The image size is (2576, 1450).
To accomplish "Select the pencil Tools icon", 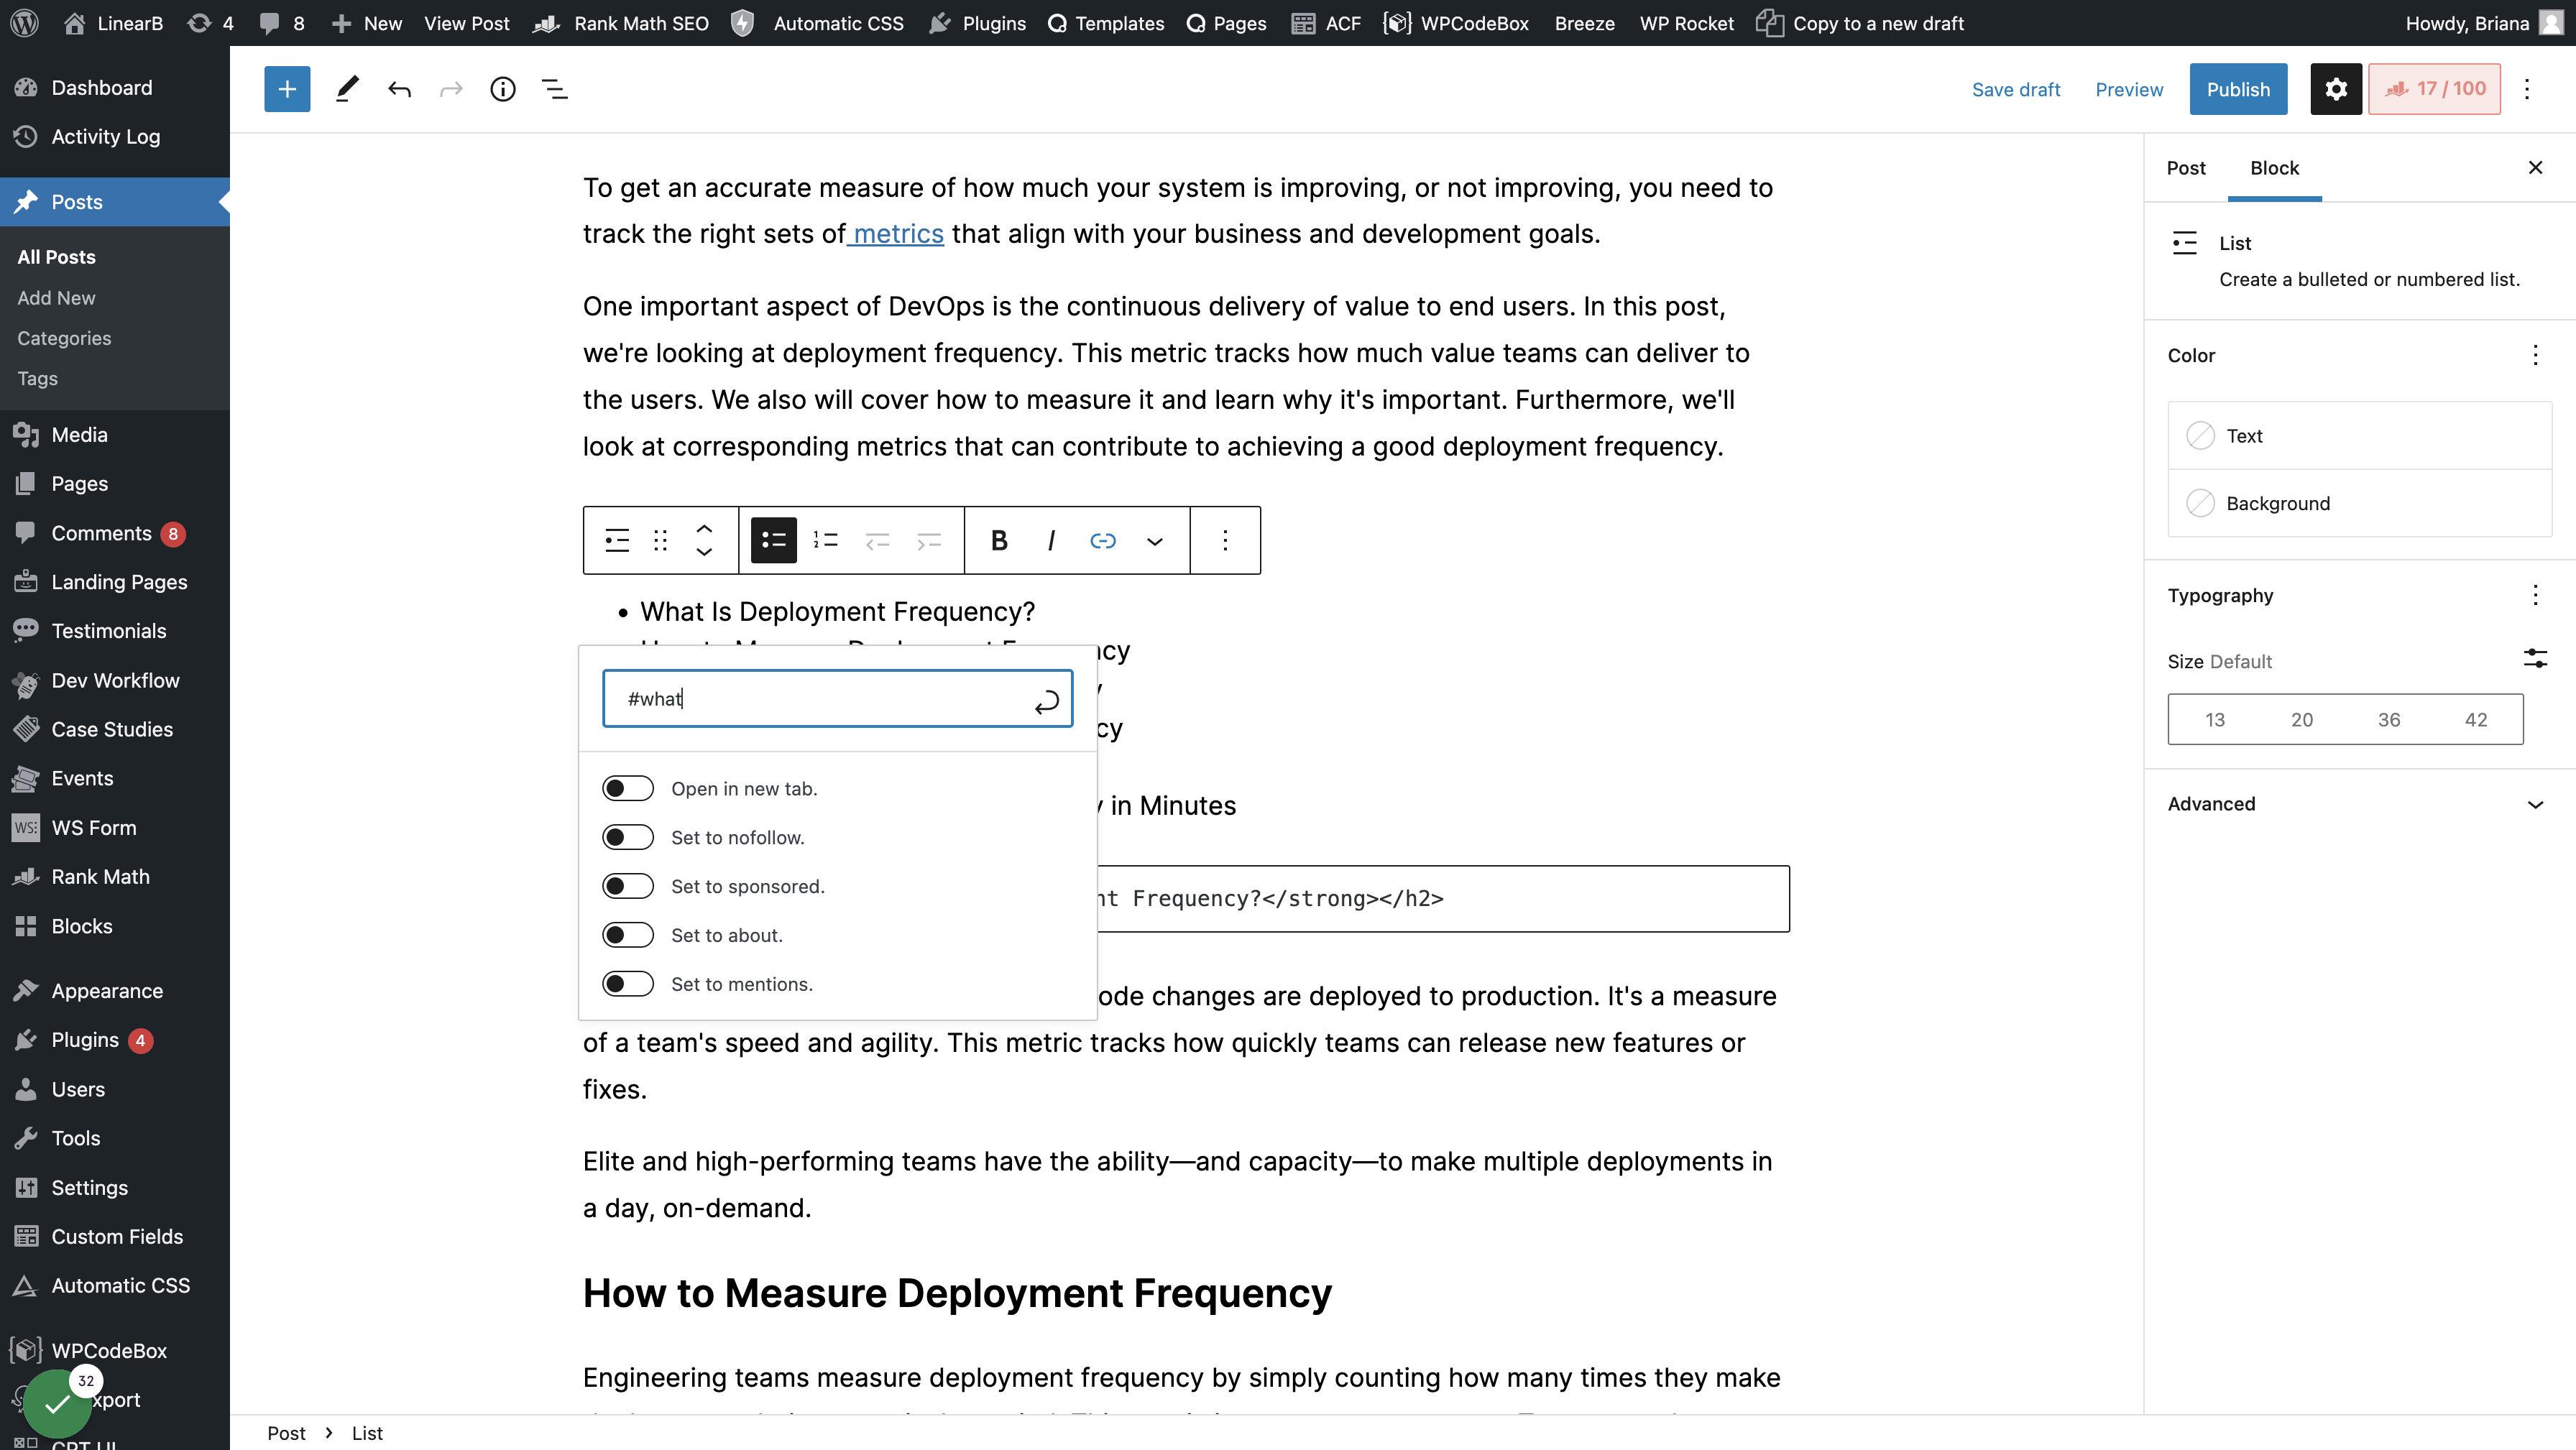I will [x=346, y=89].
